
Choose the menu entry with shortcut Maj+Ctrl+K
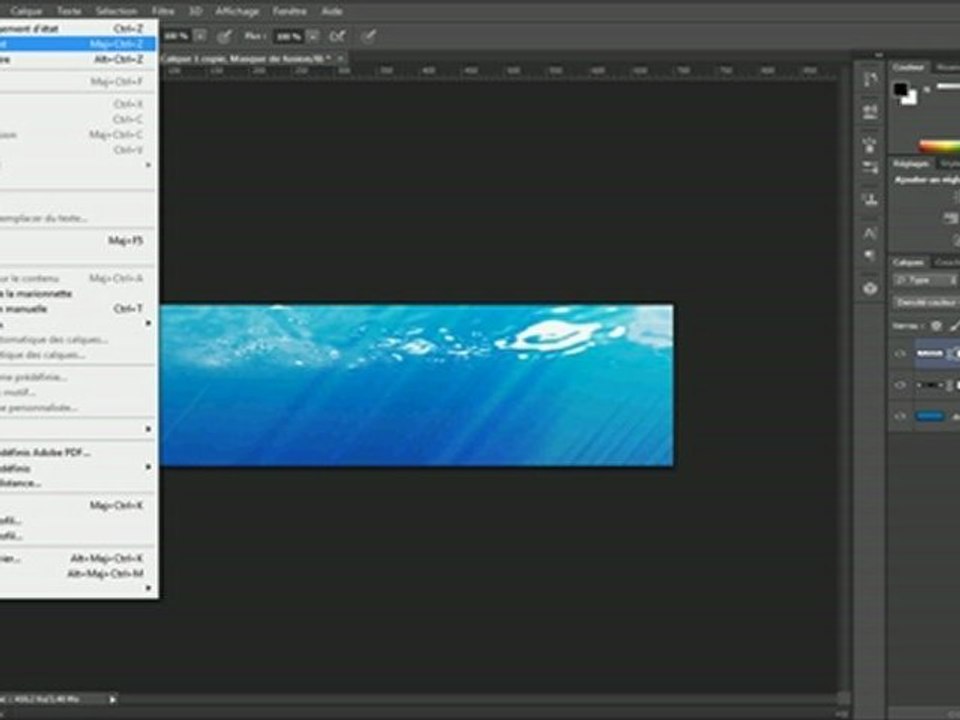pos(77,505)
